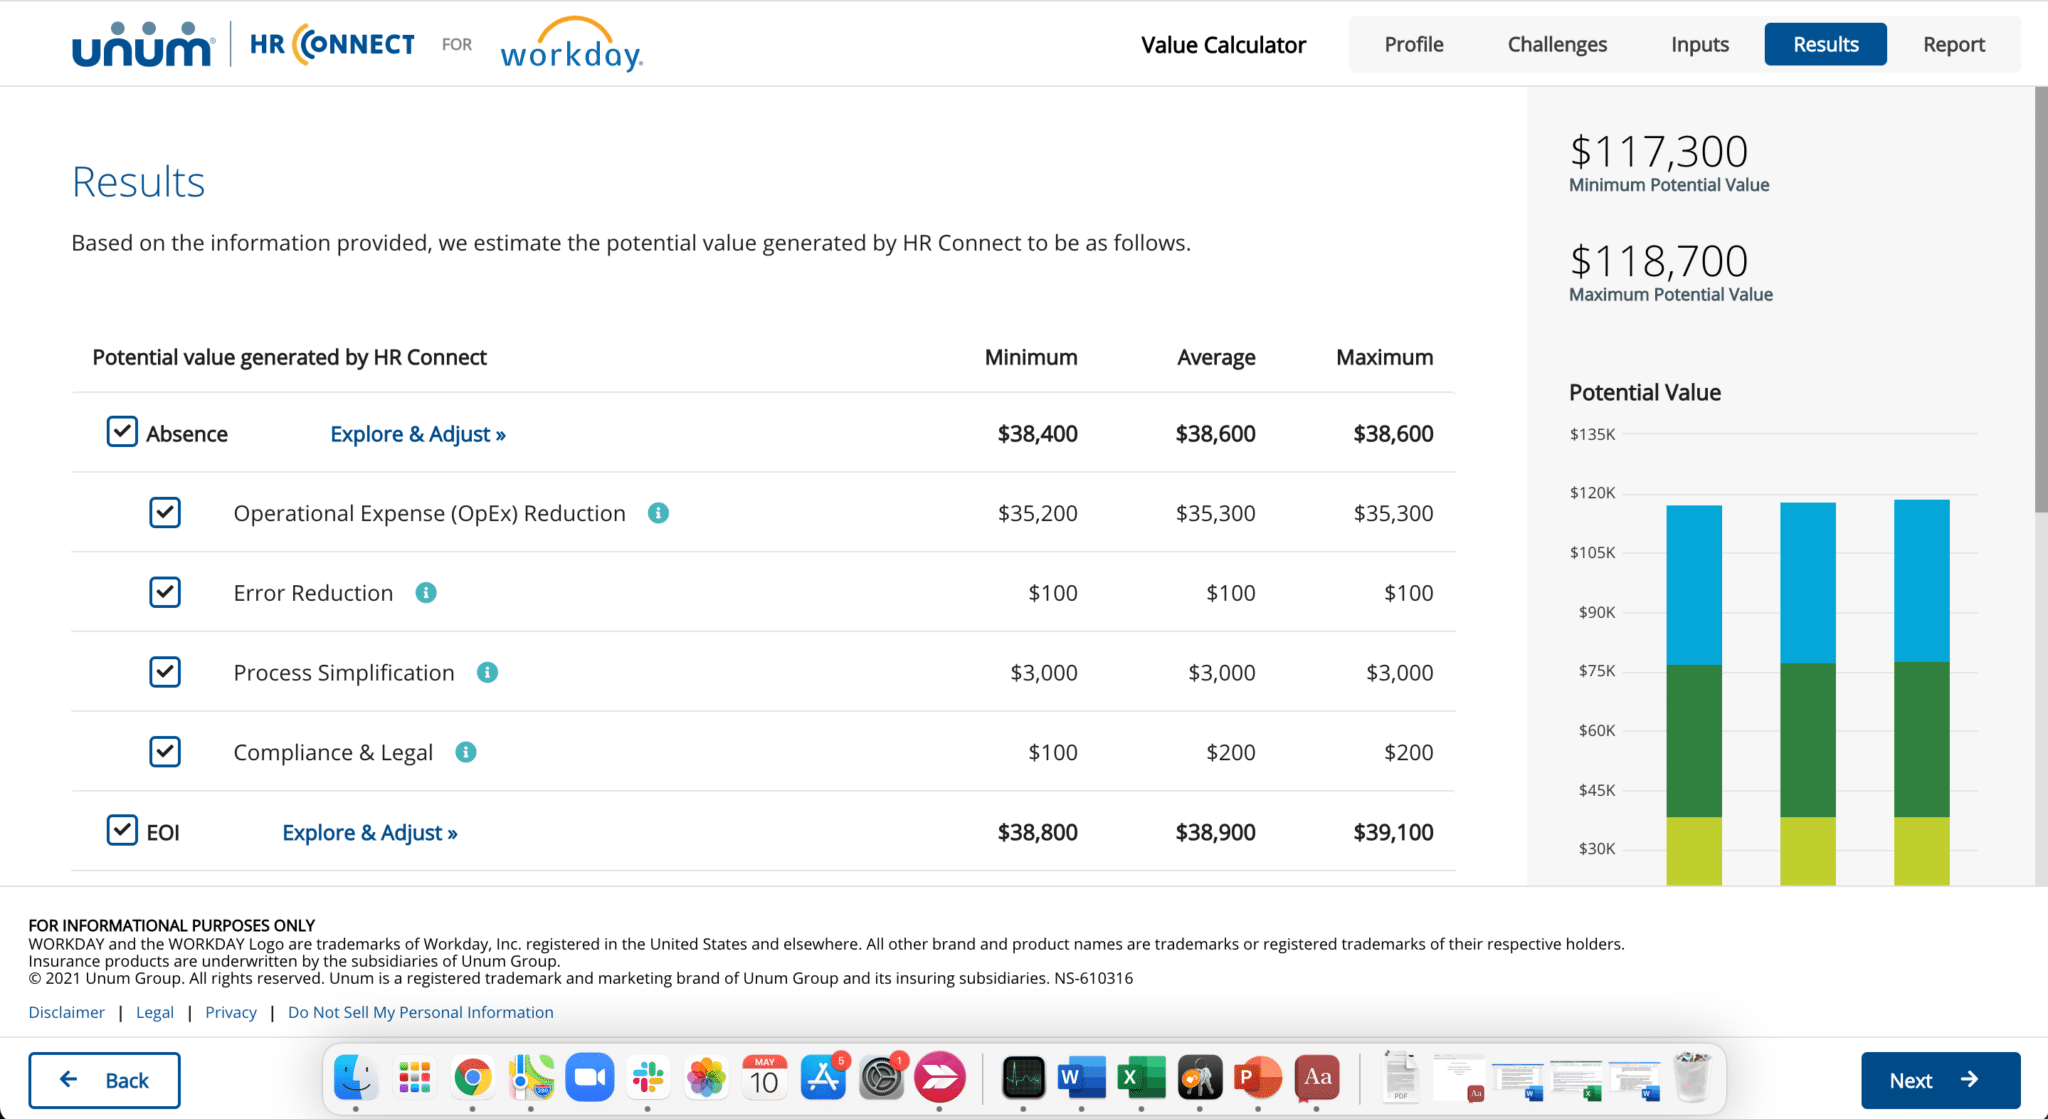Toggle the Error Reduction checkbox
The image size is (2048, 1119).
[x=165, y=592]
